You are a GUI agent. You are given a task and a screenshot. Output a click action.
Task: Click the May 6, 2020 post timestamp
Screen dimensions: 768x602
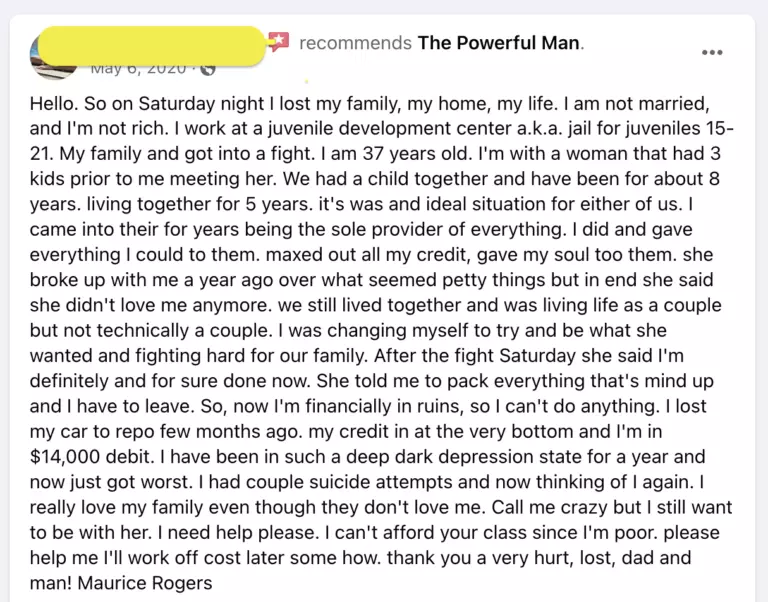point(138,69)
